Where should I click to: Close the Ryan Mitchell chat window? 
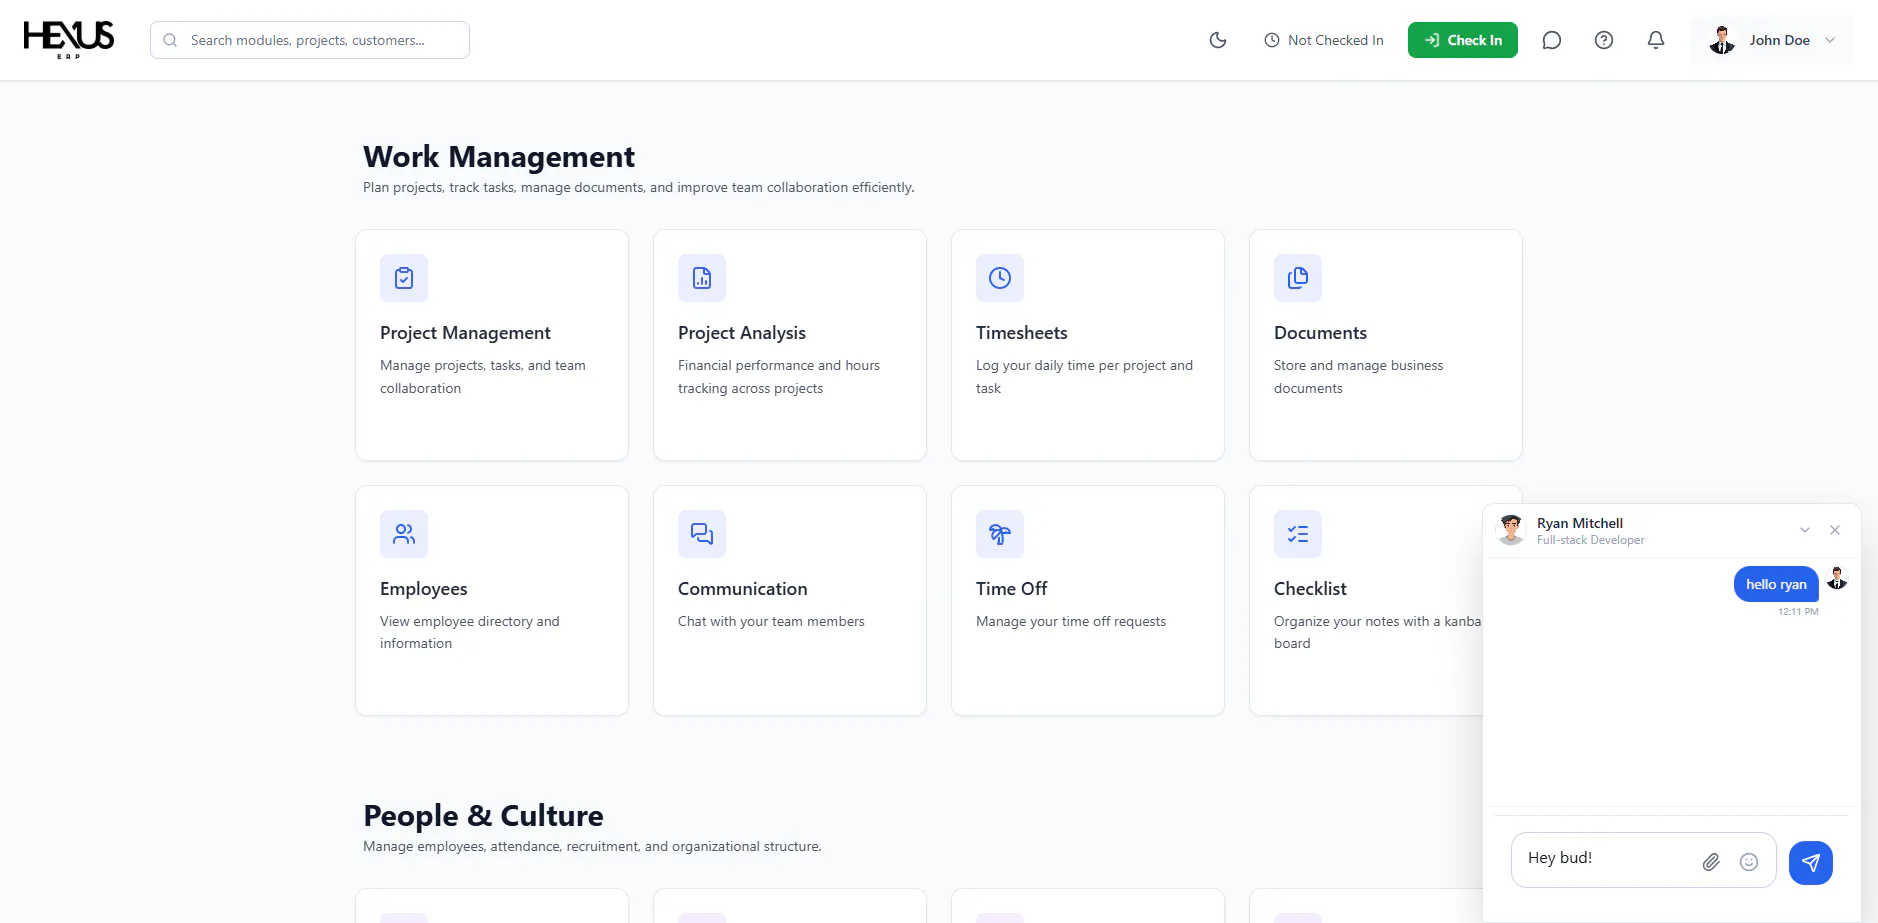pos(1835,530)
